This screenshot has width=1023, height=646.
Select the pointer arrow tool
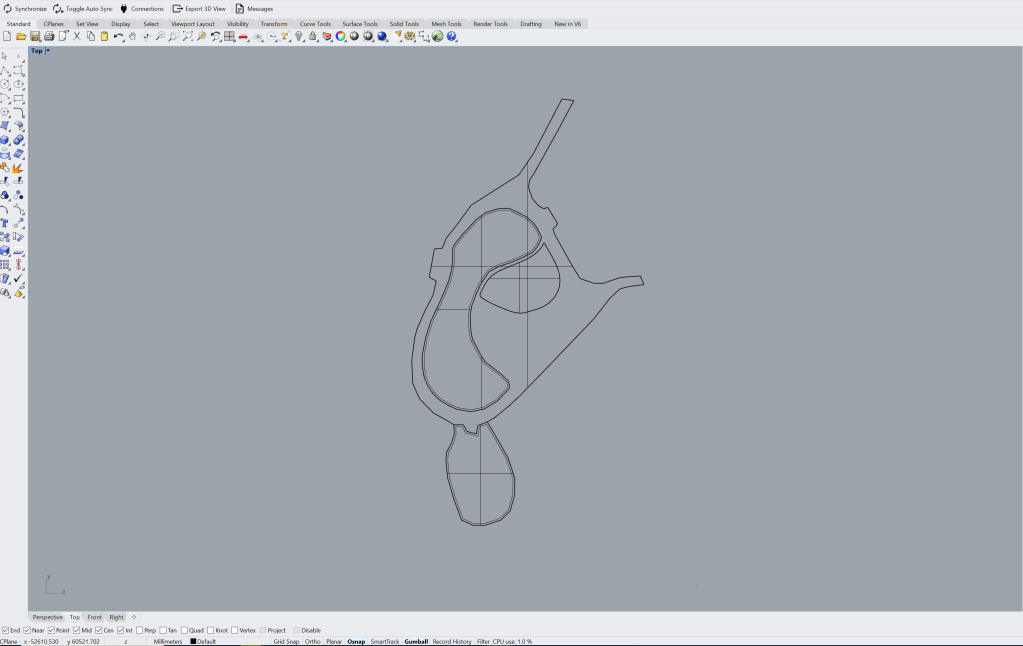(x=5, y=56)
